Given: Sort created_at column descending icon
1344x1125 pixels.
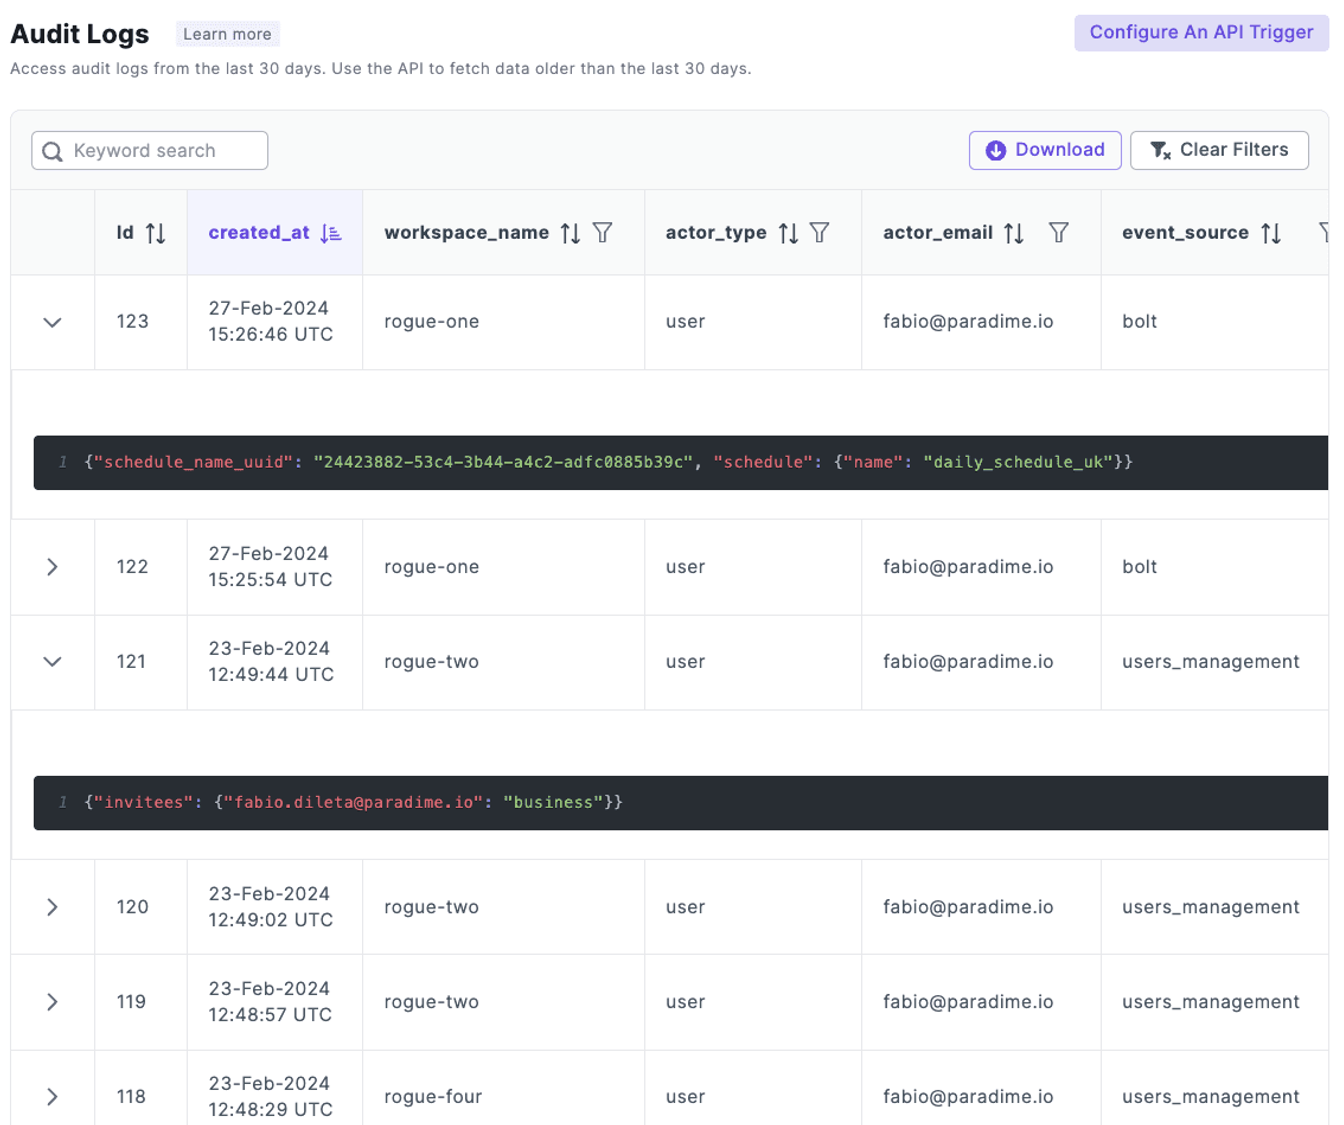Looking at the screenshot, I should tap(331, 233).
